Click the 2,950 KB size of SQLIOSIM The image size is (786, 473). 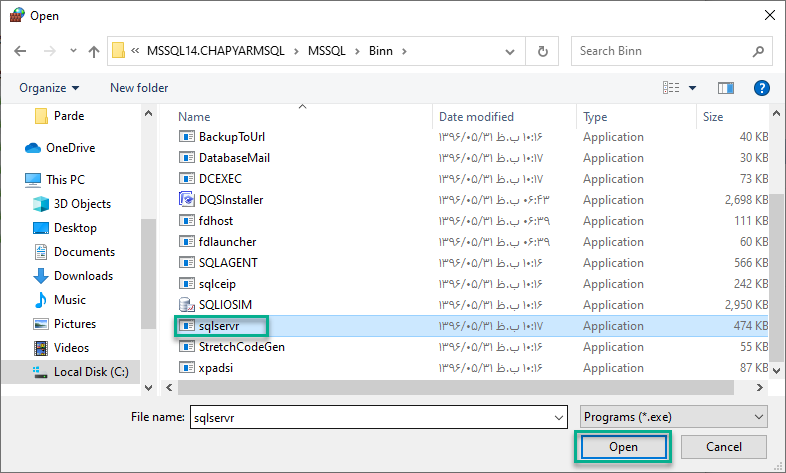tap(746, 305)
